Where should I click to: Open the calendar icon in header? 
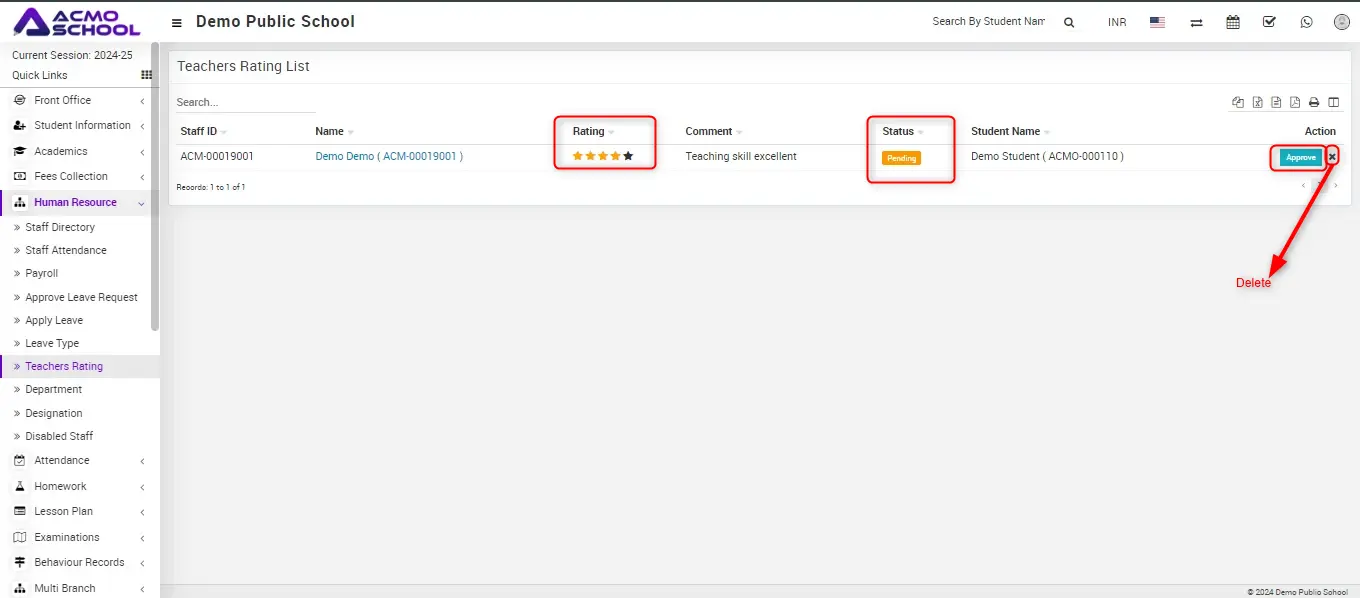(x=1233, y=22)
